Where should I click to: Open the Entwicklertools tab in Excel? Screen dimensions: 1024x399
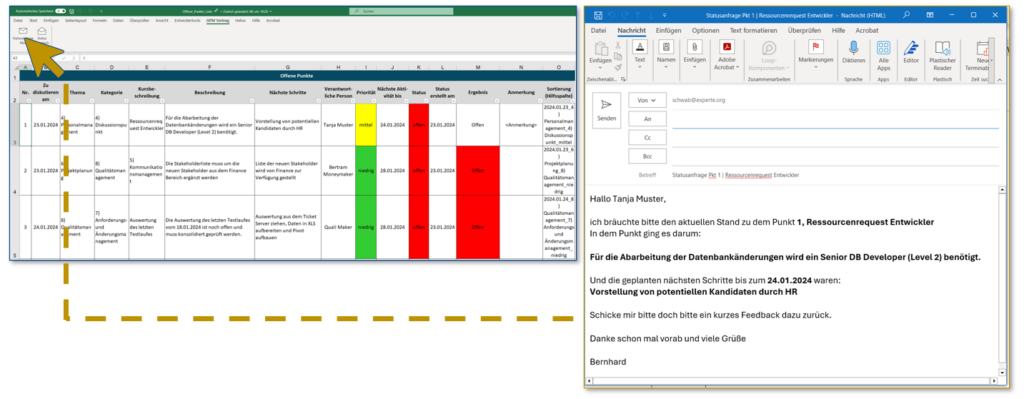[187, 21]
